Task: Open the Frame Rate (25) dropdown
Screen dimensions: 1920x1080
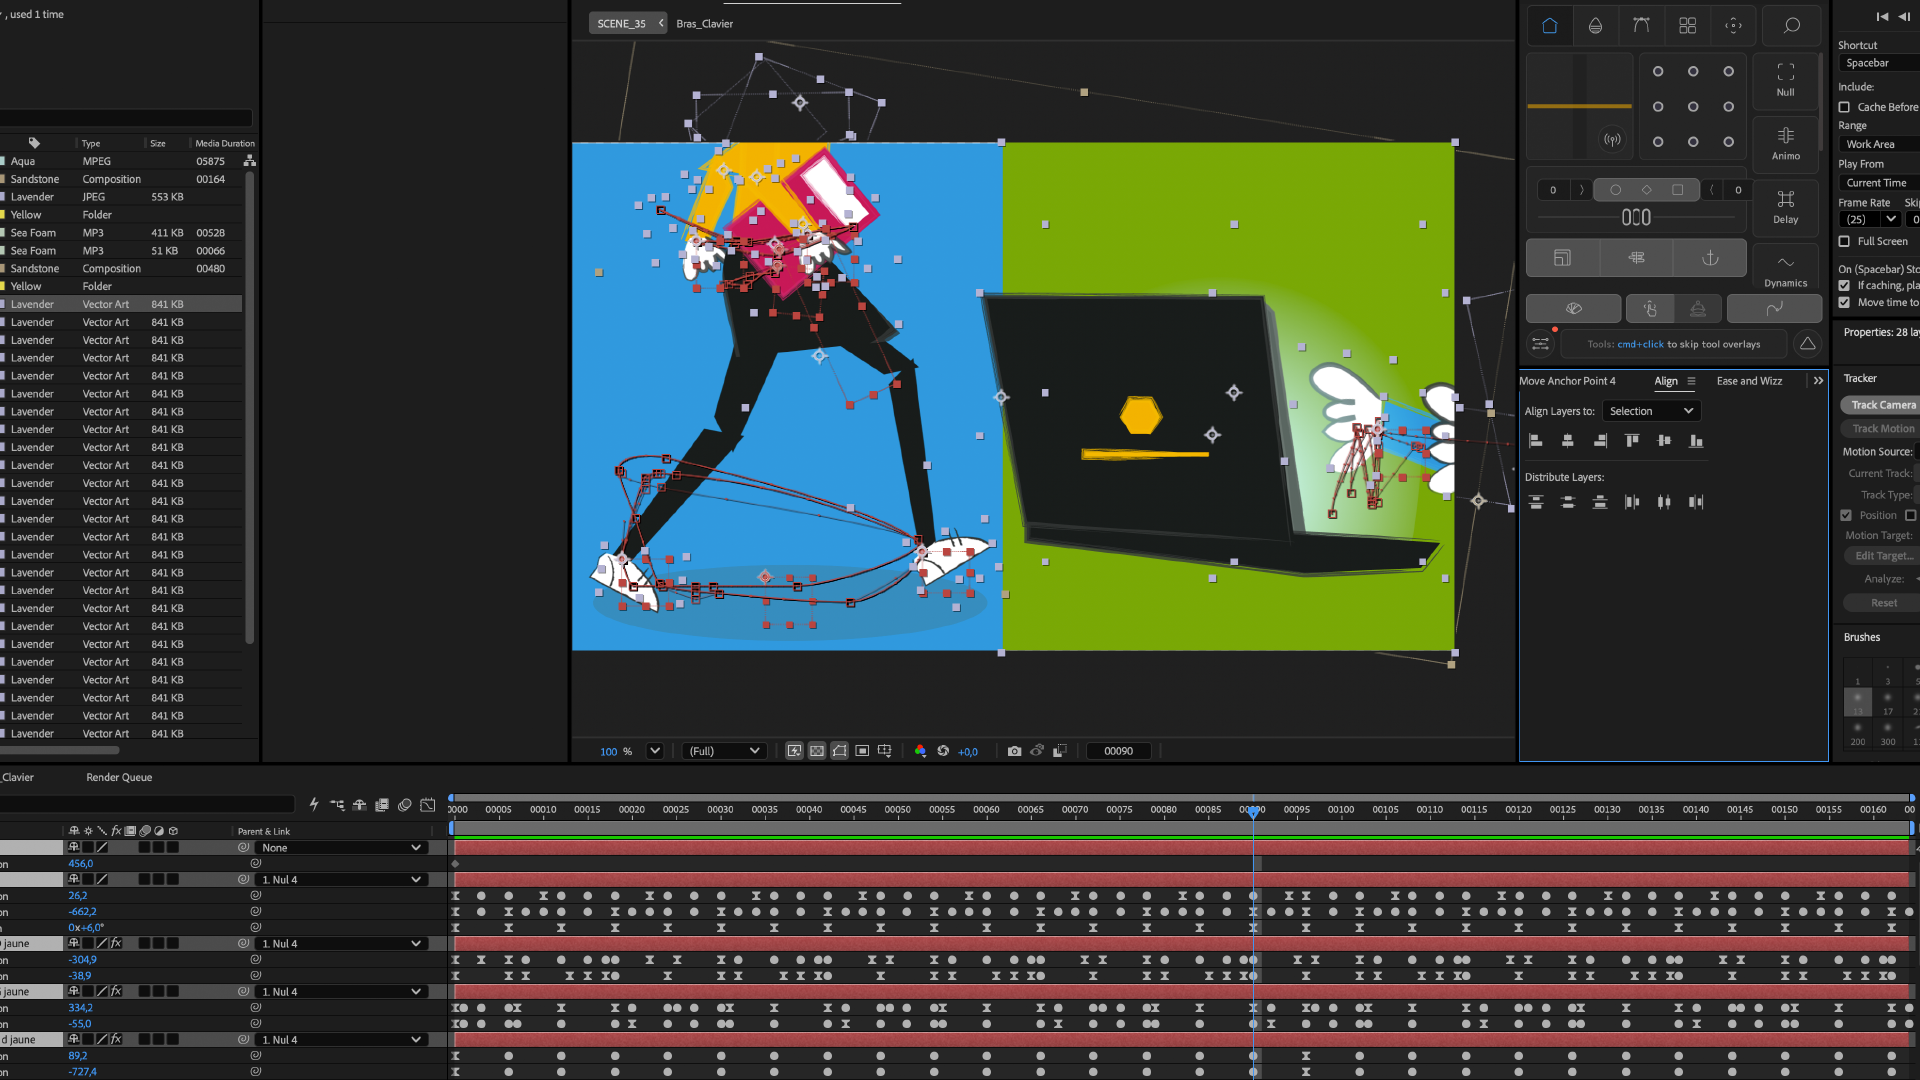Action: (1870, 219)
